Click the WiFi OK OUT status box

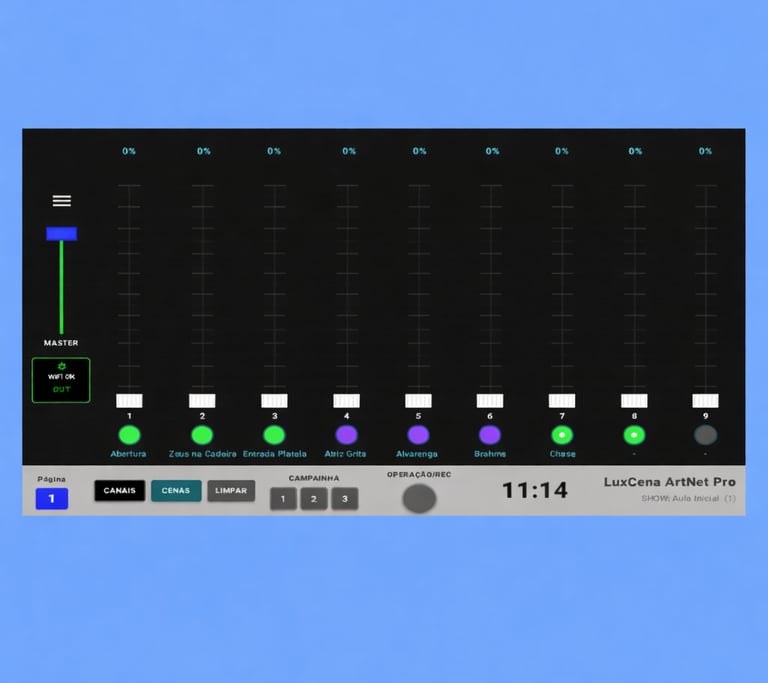pyautogui.click(x=61, y=380)
